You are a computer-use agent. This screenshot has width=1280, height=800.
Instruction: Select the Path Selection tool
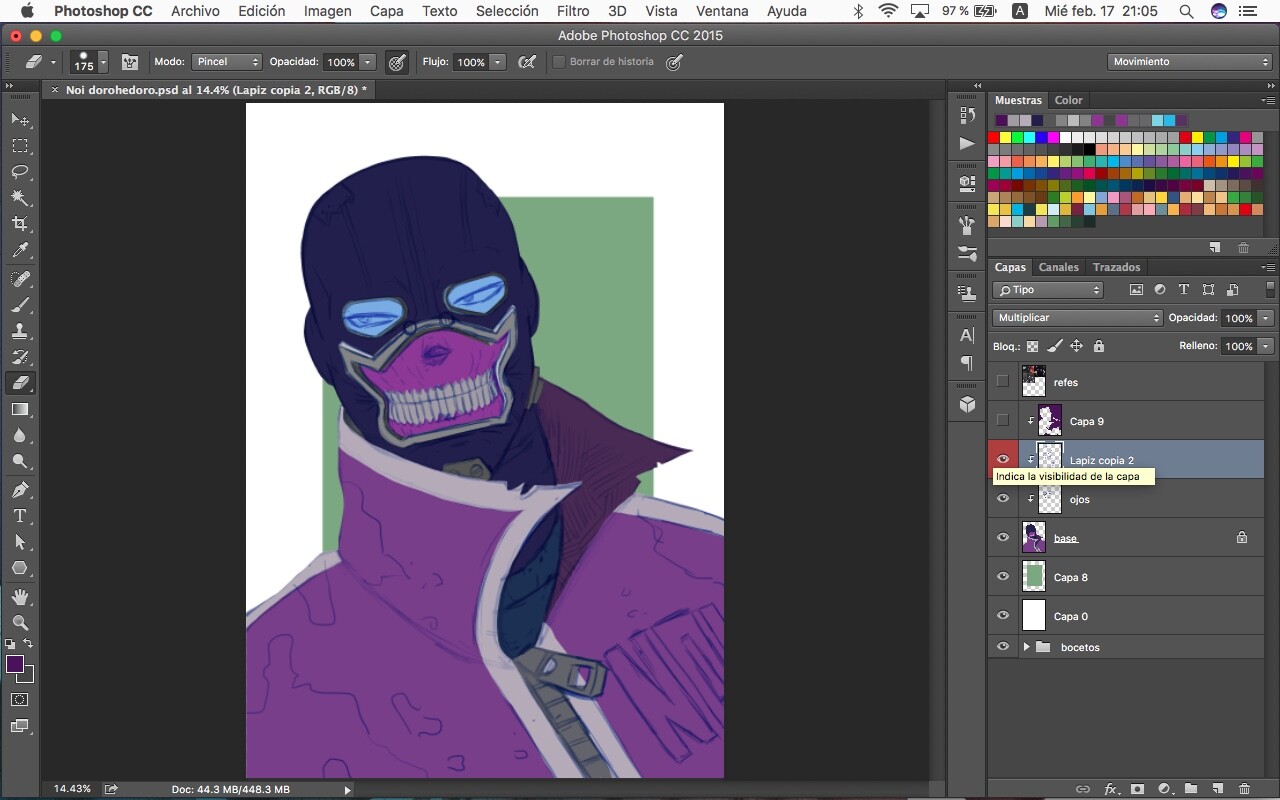(x=20, y=542)
